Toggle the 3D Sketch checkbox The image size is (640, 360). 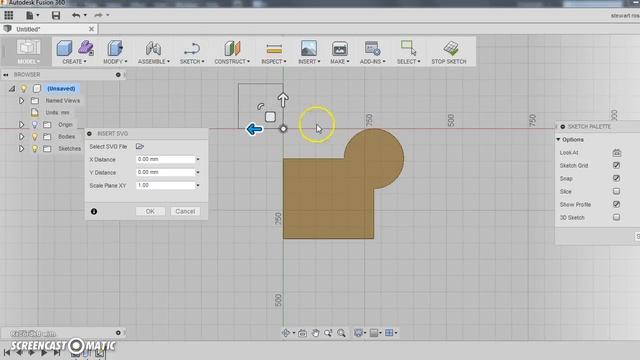point(616,217)
